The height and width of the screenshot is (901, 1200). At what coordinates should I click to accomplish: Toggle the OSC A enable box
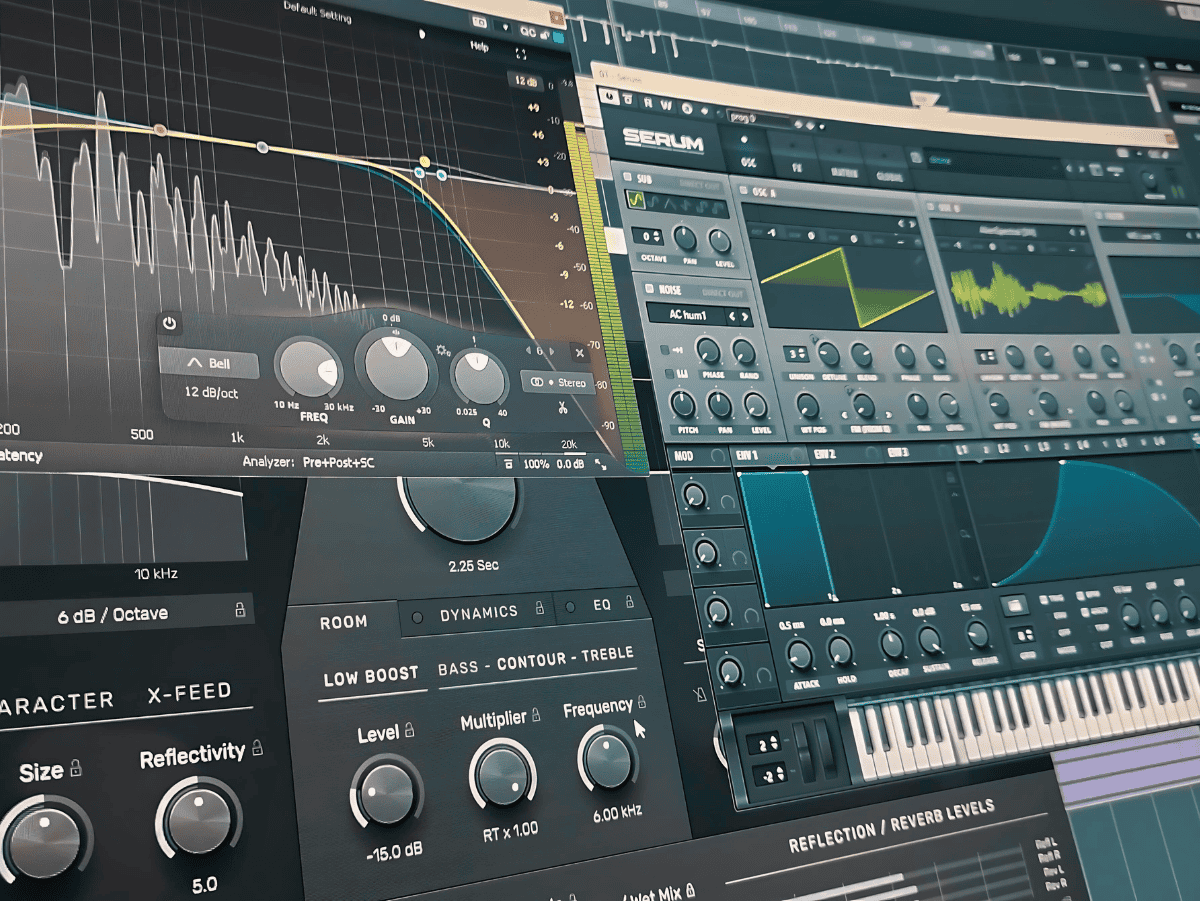[x=744, y=189]
